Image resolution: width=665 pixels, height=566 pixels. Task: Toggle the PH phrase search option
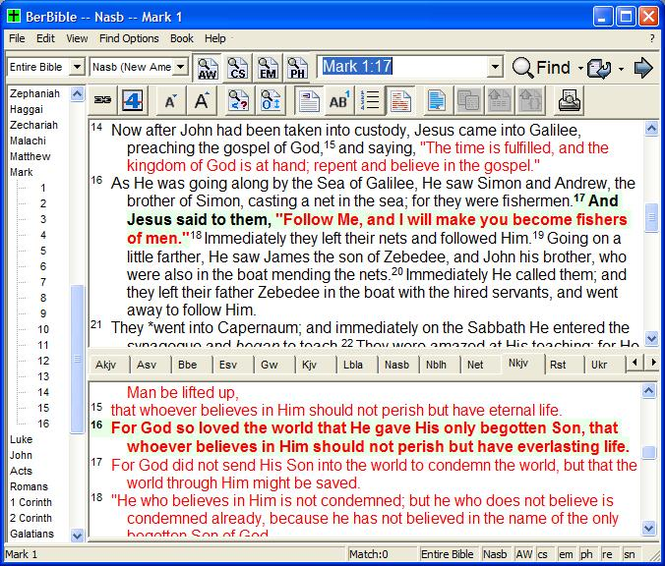click(x=297, y=68)
